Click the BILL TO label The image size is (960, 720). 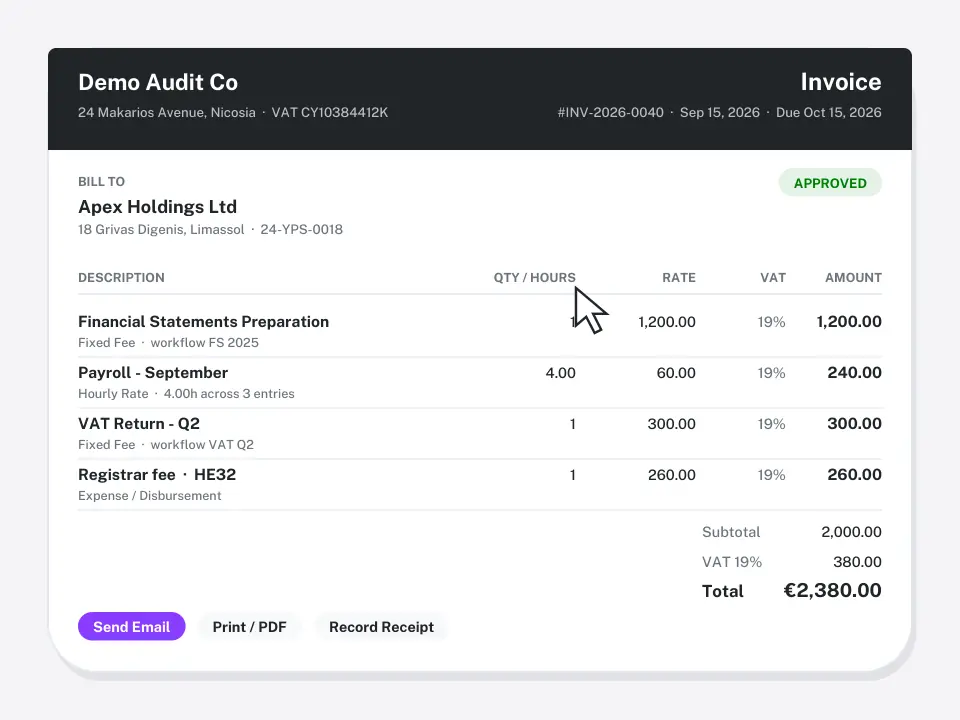click(x=102, y=182)
